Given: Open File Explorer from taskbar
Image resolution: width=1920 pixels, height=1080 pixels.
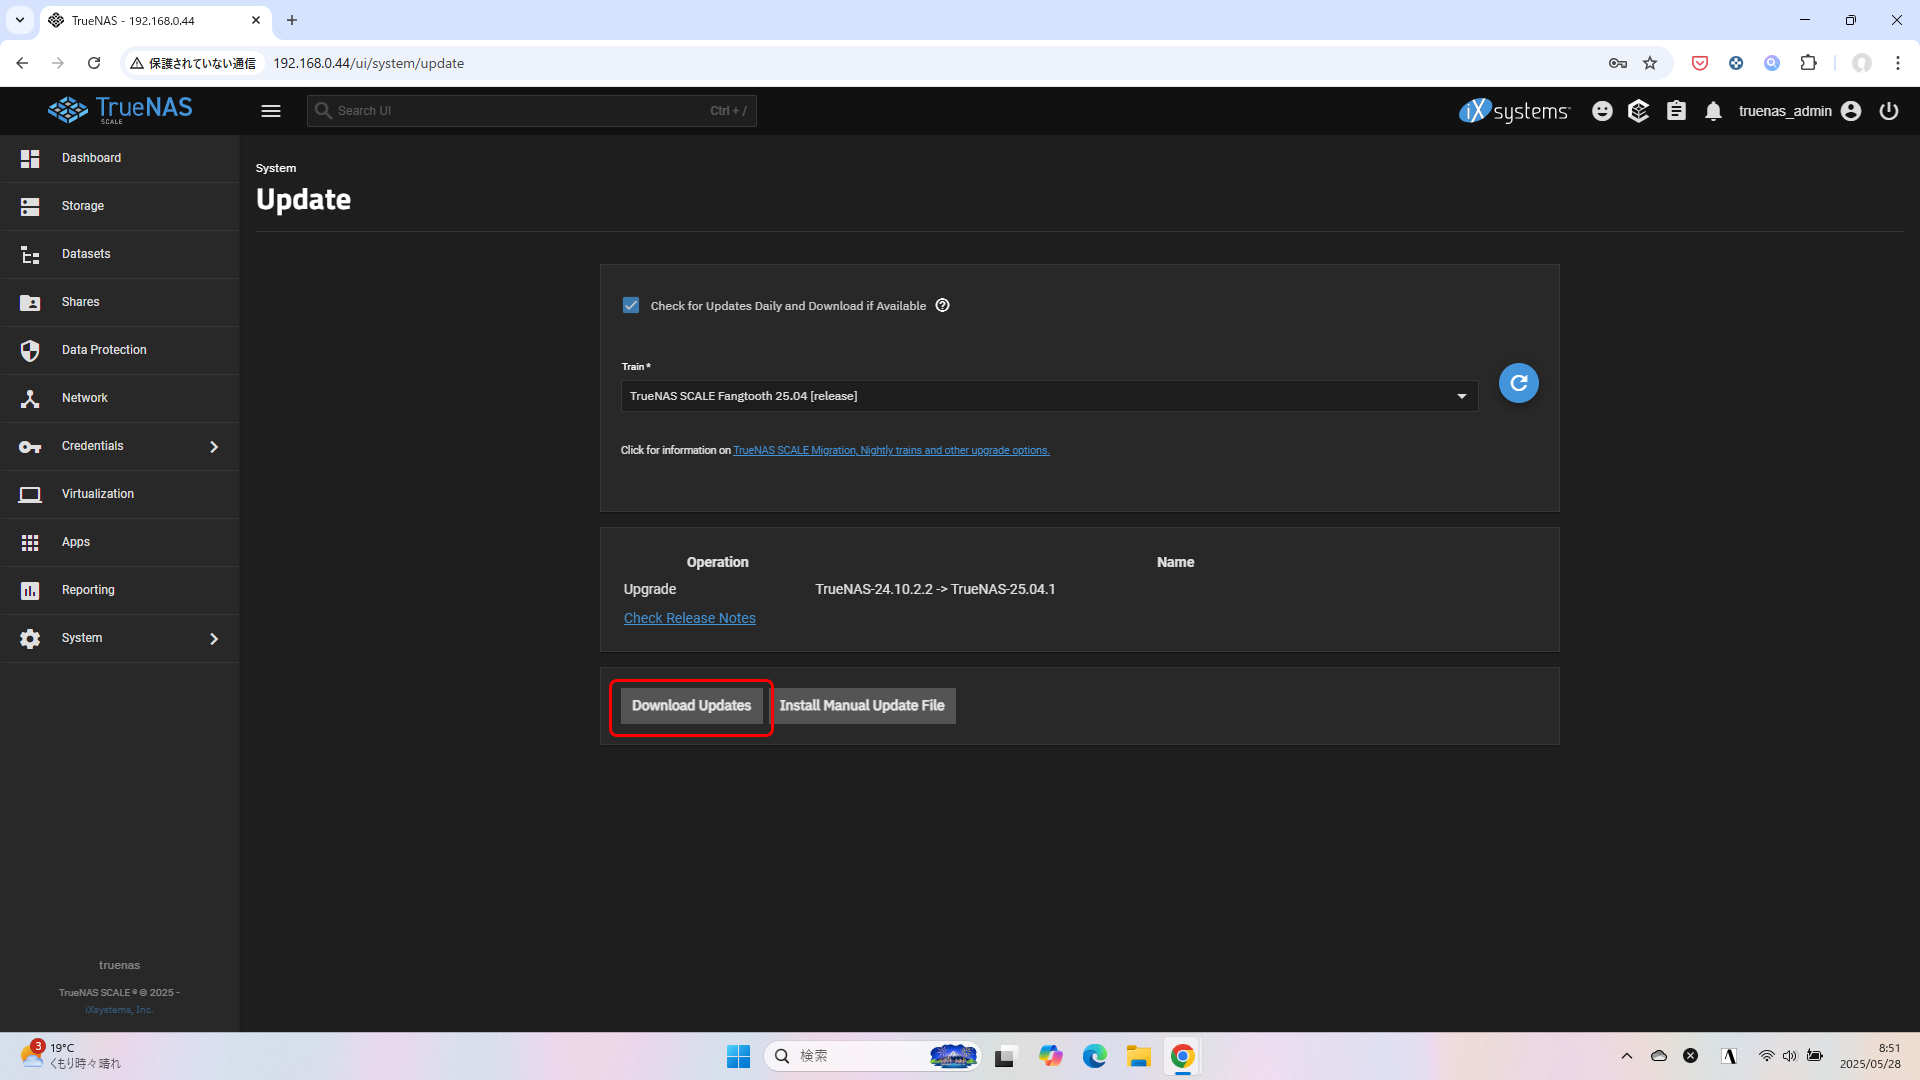Looking at the screenshot, I should point(1138,1056).
